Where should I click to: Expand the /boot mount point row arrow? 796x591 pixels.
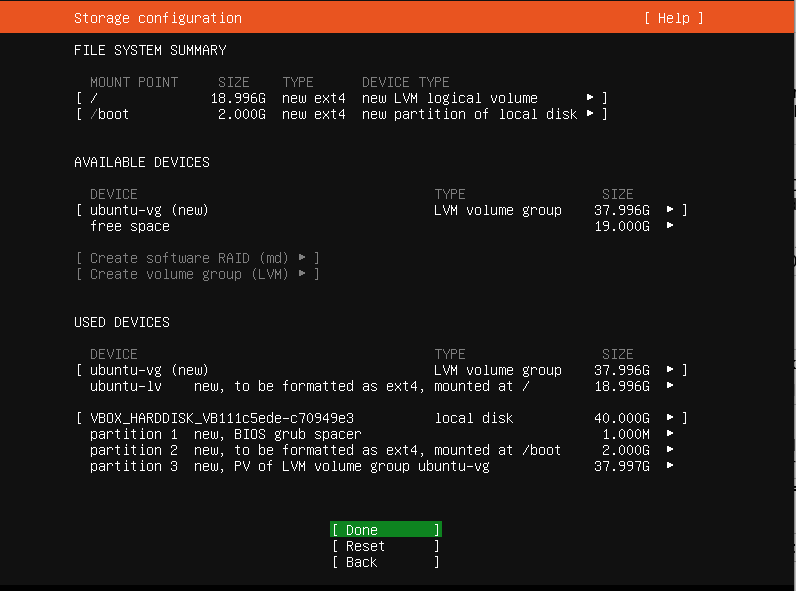[x=590, y=114]
